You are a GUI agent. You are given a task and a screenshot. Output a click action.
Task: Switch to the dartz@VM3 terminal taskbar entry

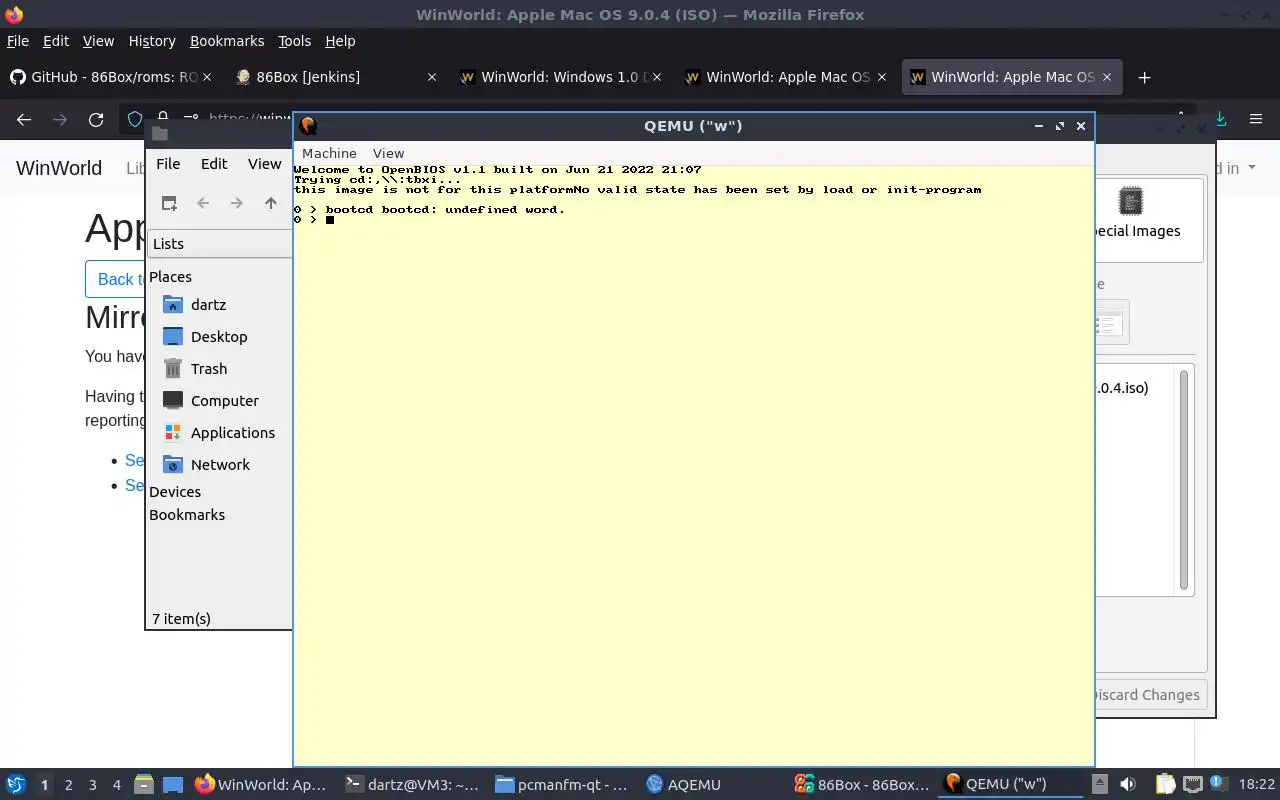coord(412,785)
